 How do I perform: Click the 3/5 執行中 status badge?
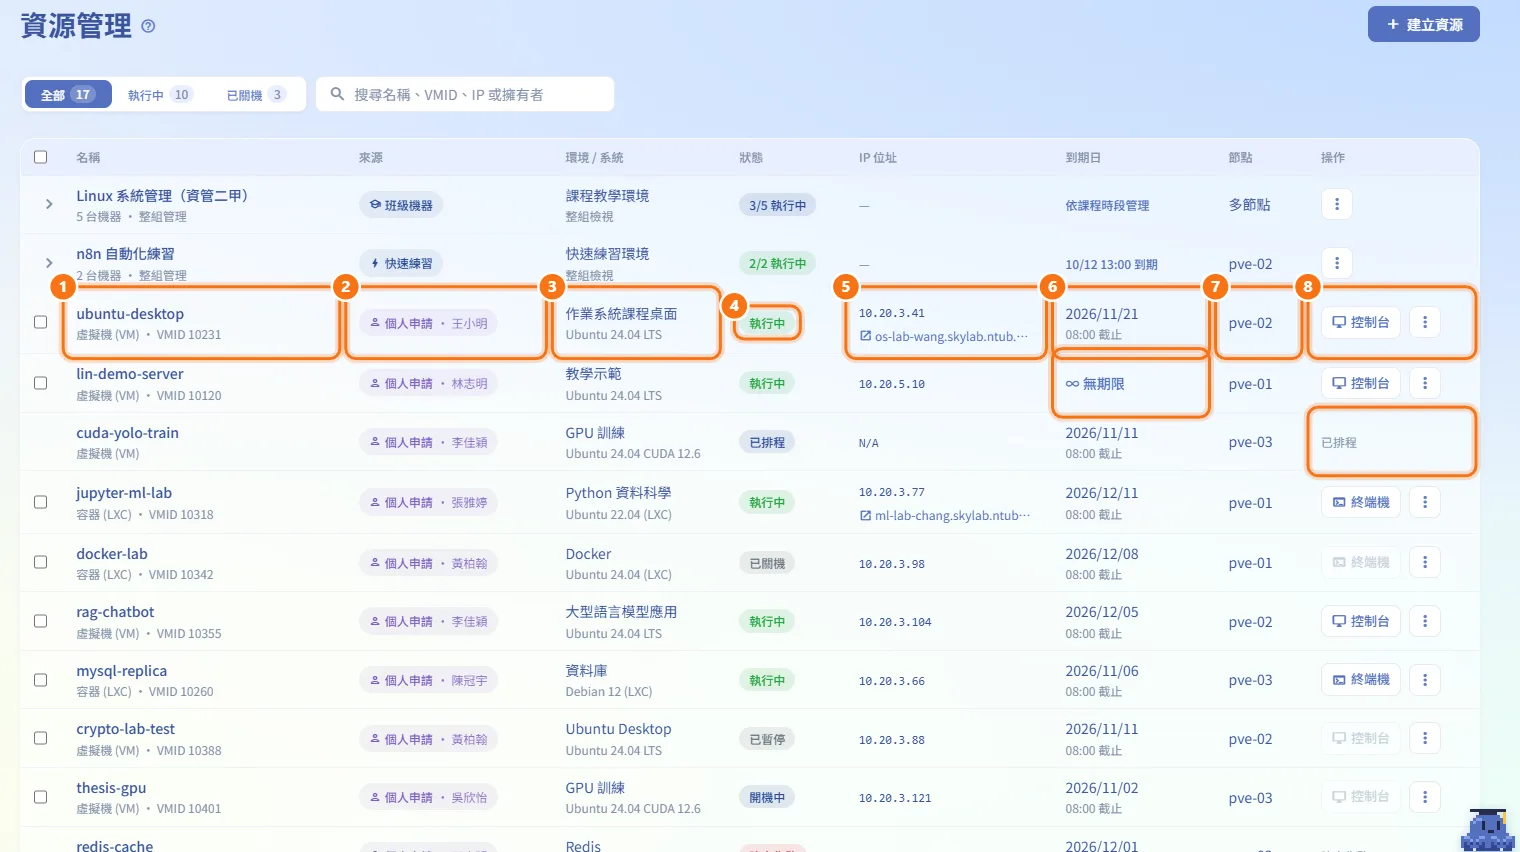point(778,205)
